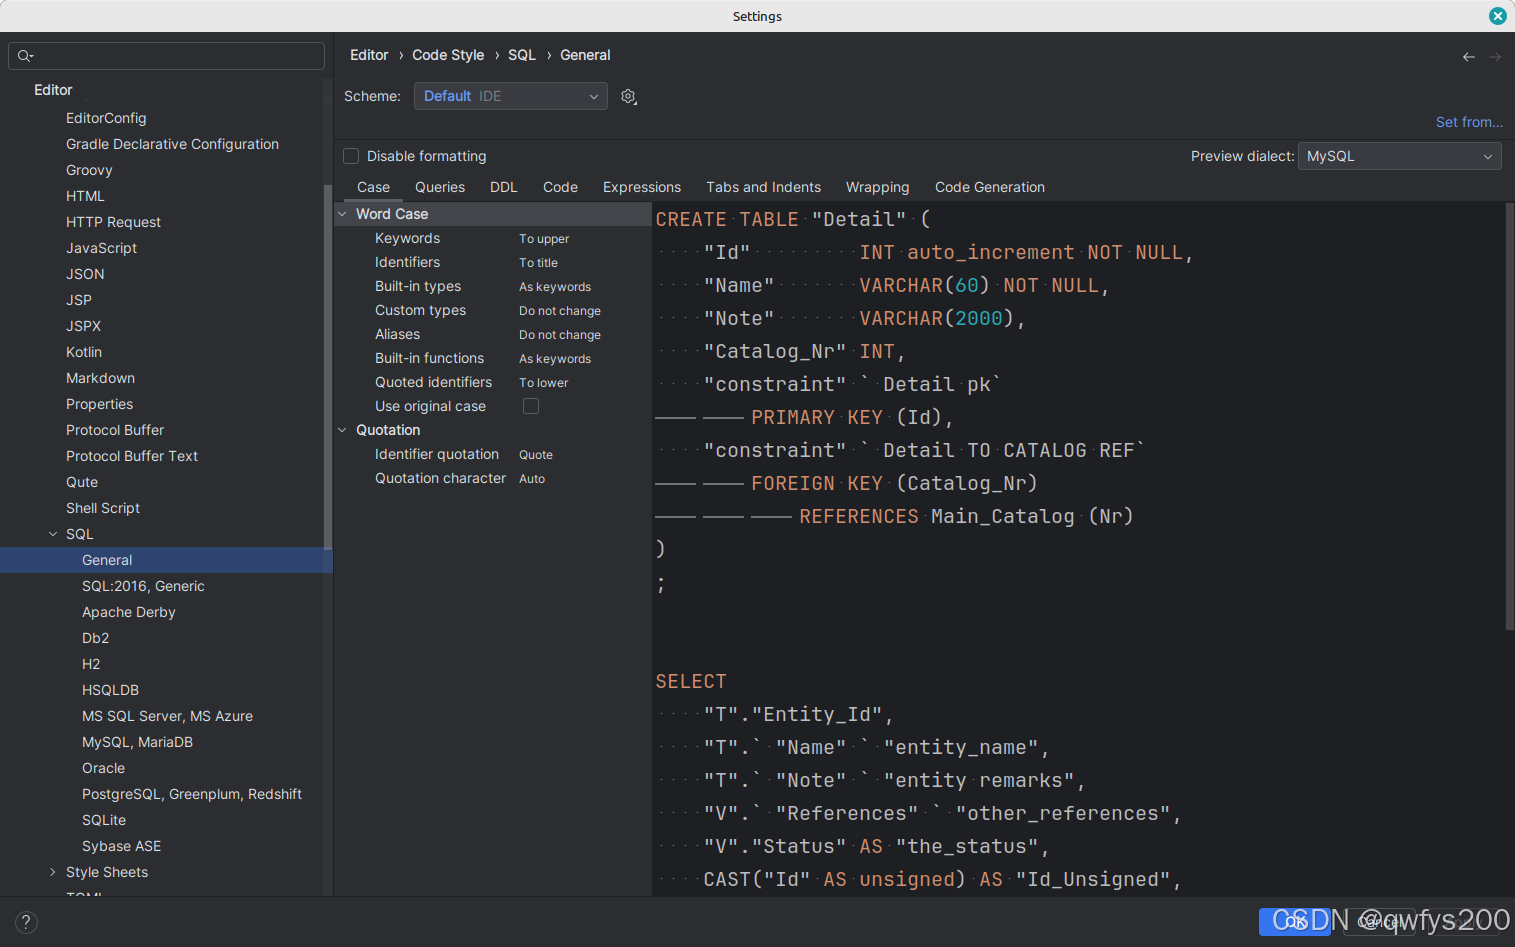The height and width of the screenshot is (947, 1515).
Task: Click the back navigation arrow
Action: pos(1468,57)
